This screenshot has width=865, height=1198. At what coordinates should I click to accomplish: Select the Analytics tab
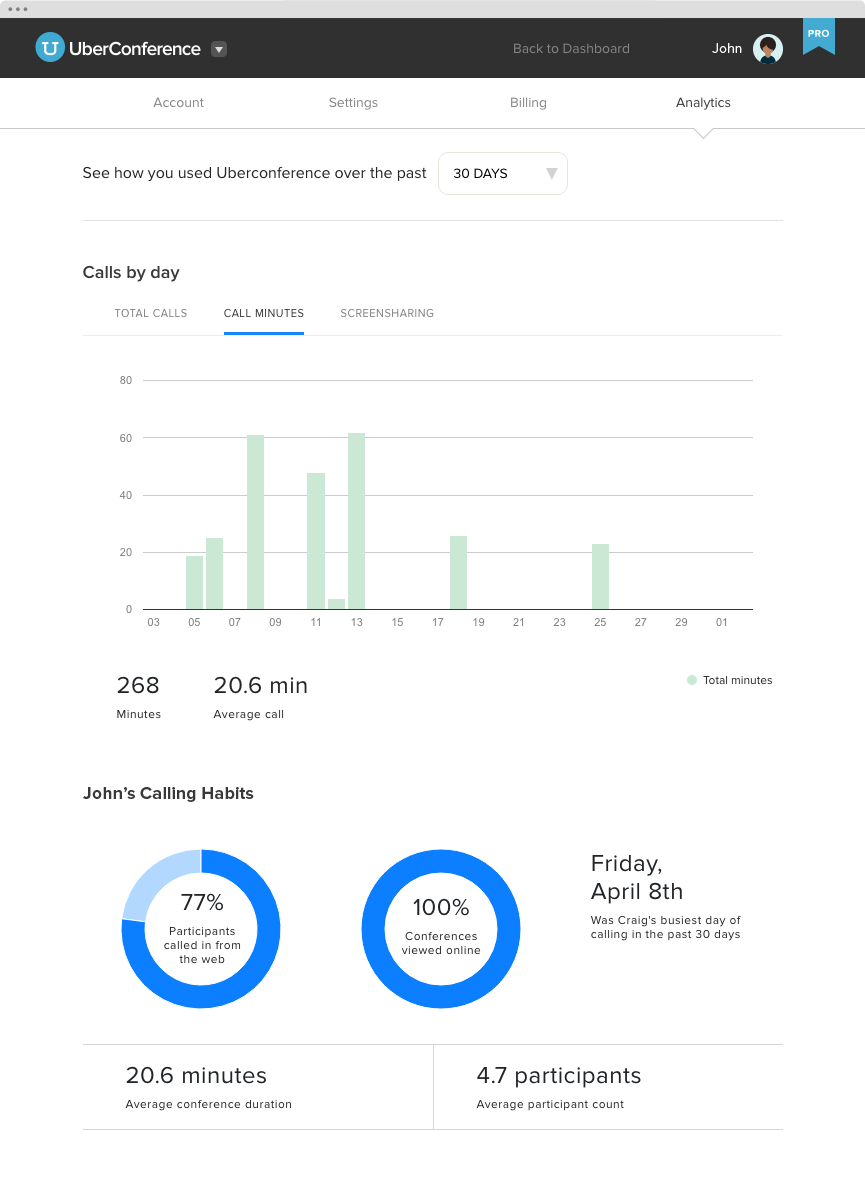coord(703,102)
